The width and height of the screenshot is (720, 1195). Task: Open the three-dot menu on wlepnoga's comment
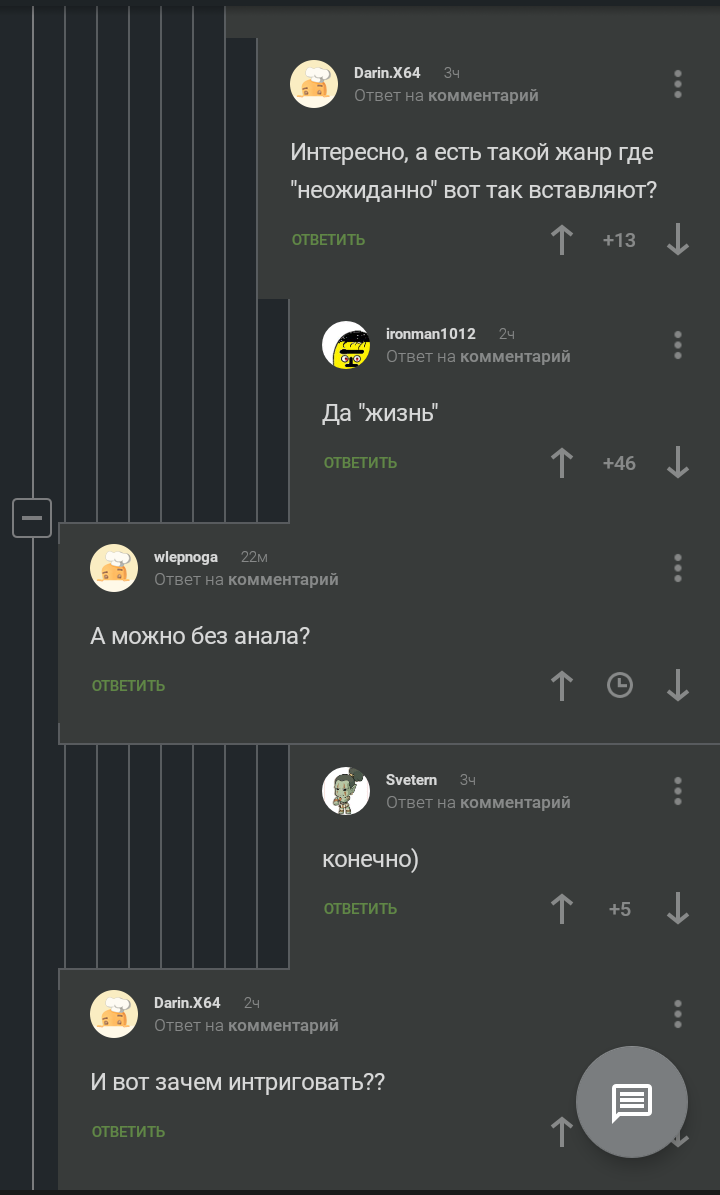[x=677, y=569]
